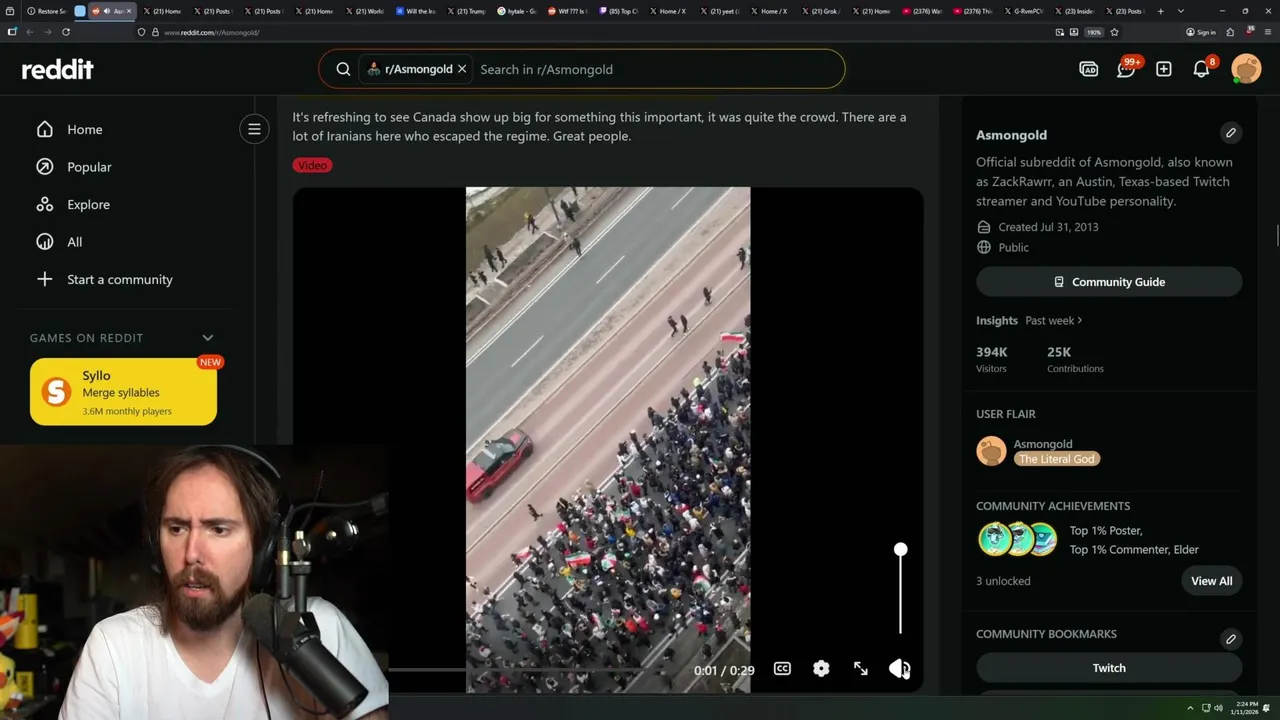
Task: Open the chat icon with 99+ badge
Action: point(1127,68)
